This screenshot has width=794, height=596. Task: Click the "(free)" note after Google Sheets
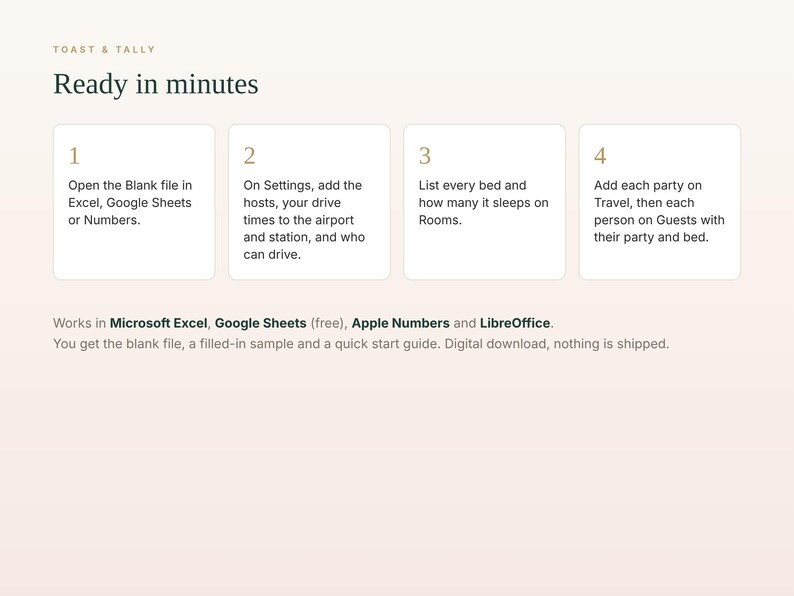click(x=328, y=323)
